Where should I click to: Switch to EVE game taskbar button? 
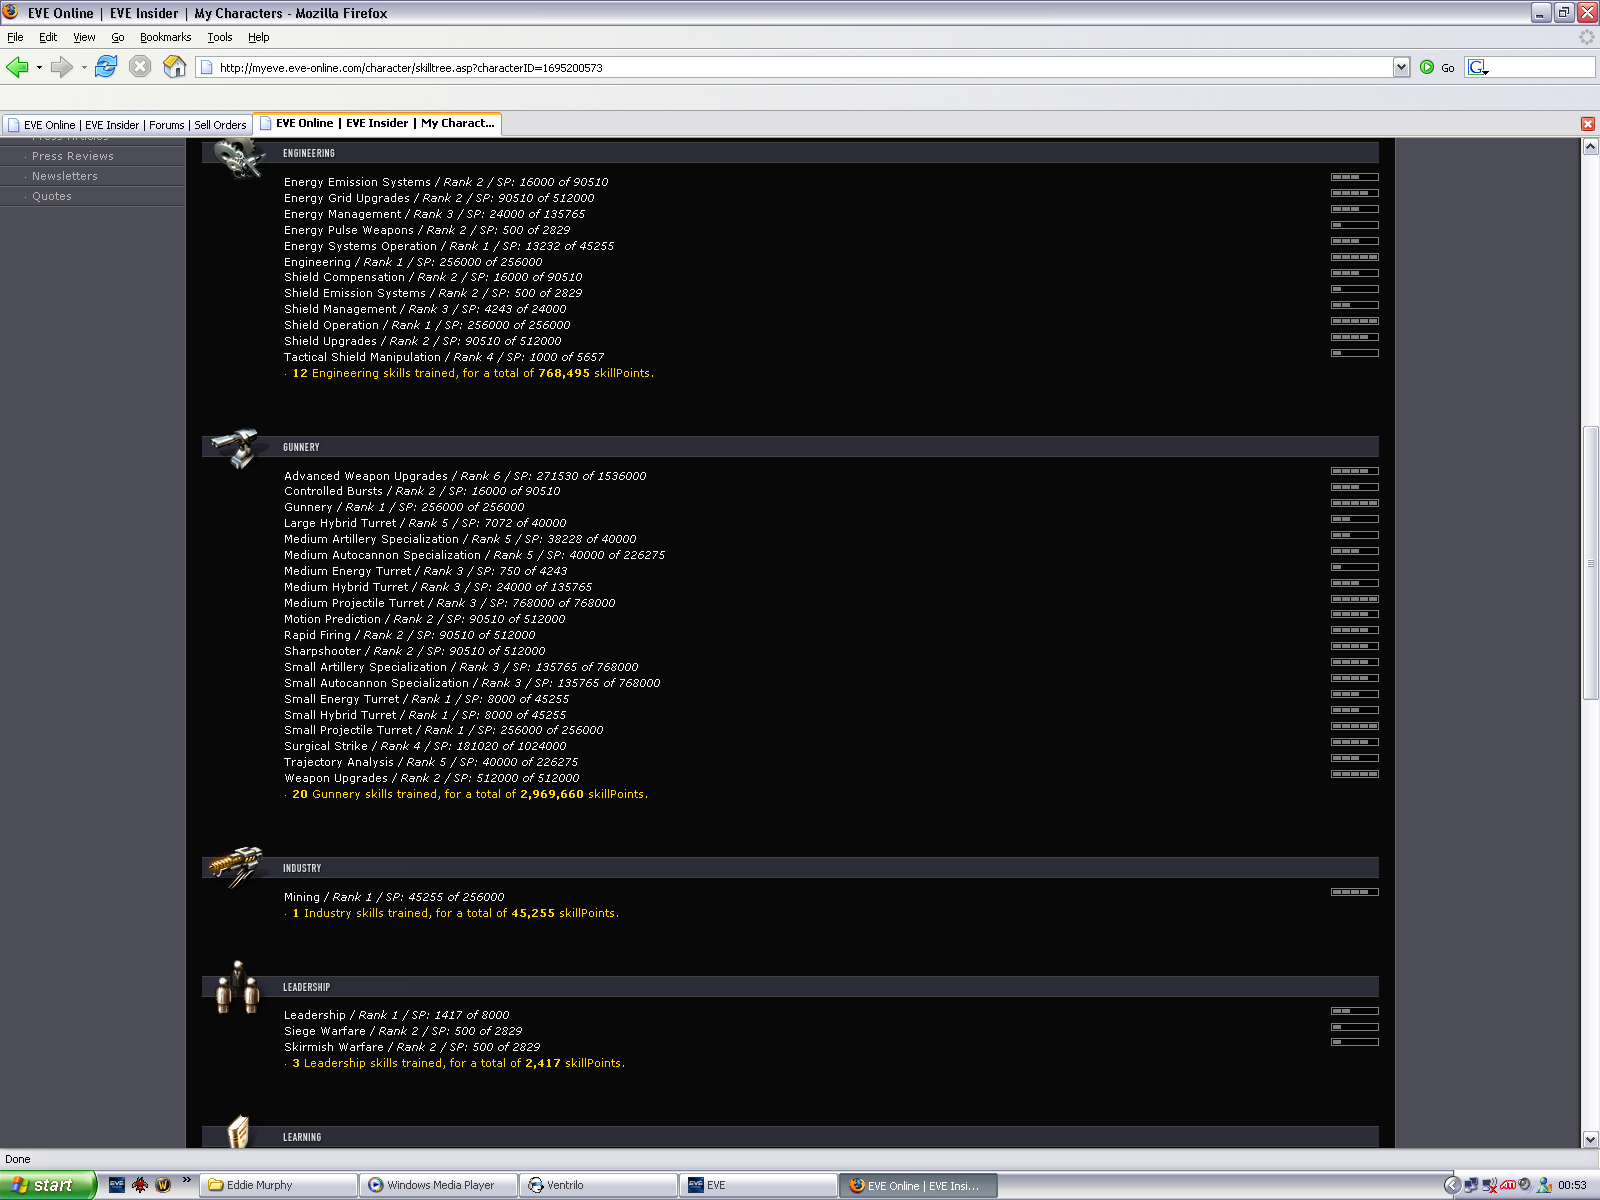pyautogui.click(x=759, y=1185)
